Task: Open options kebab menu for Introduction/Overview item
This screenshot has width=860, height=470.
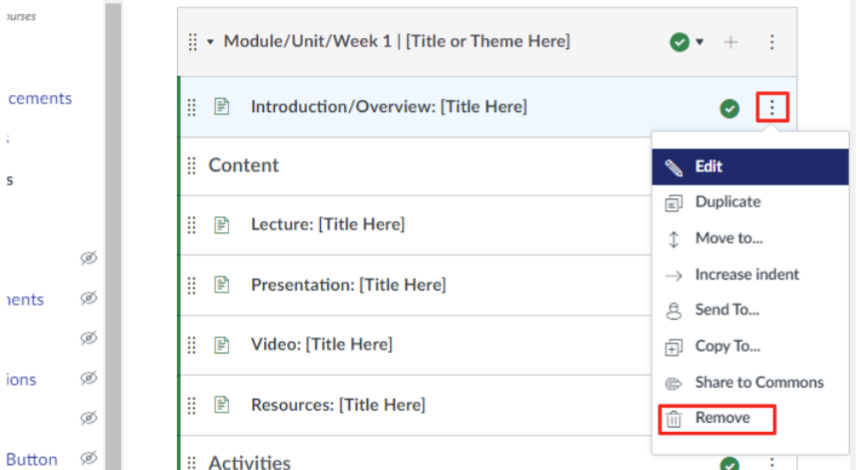Action: click(x=772, y=107)
